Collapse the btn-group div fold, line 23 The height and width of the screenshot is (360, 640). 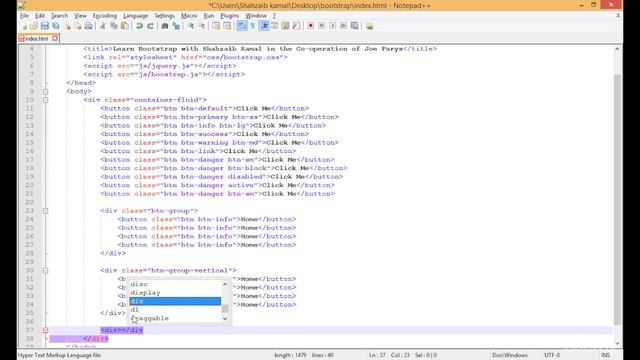coord(45,211)
